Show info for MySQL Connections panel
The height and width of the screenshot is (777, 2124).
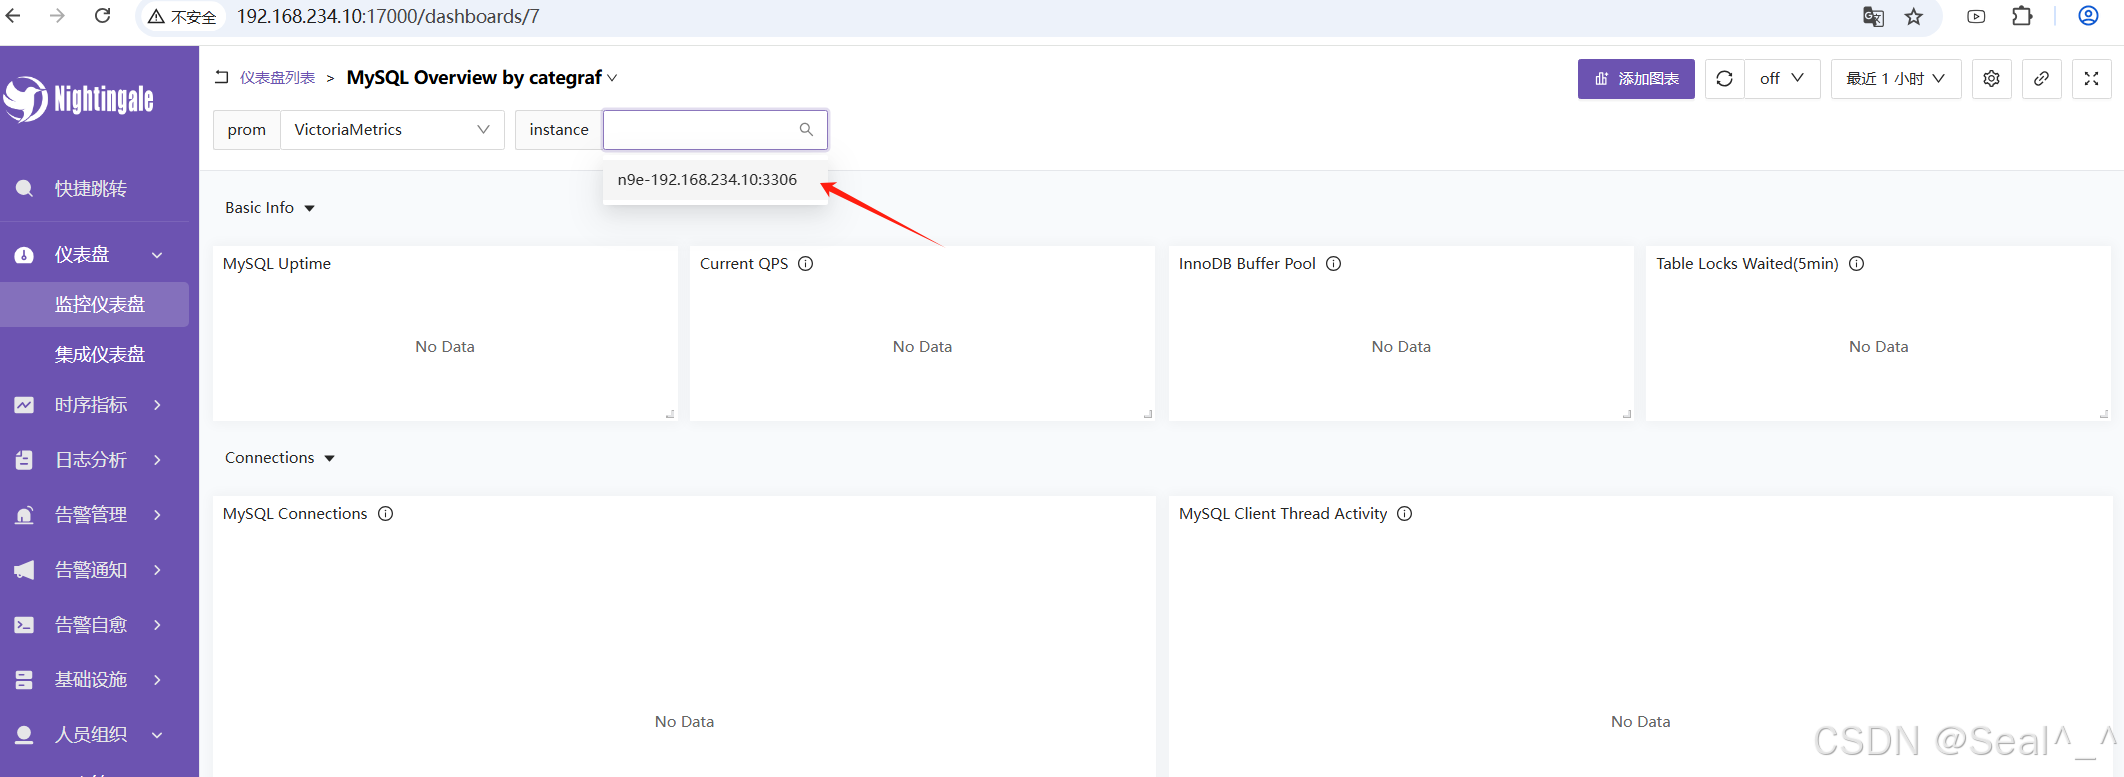click(x=385, y=514)
